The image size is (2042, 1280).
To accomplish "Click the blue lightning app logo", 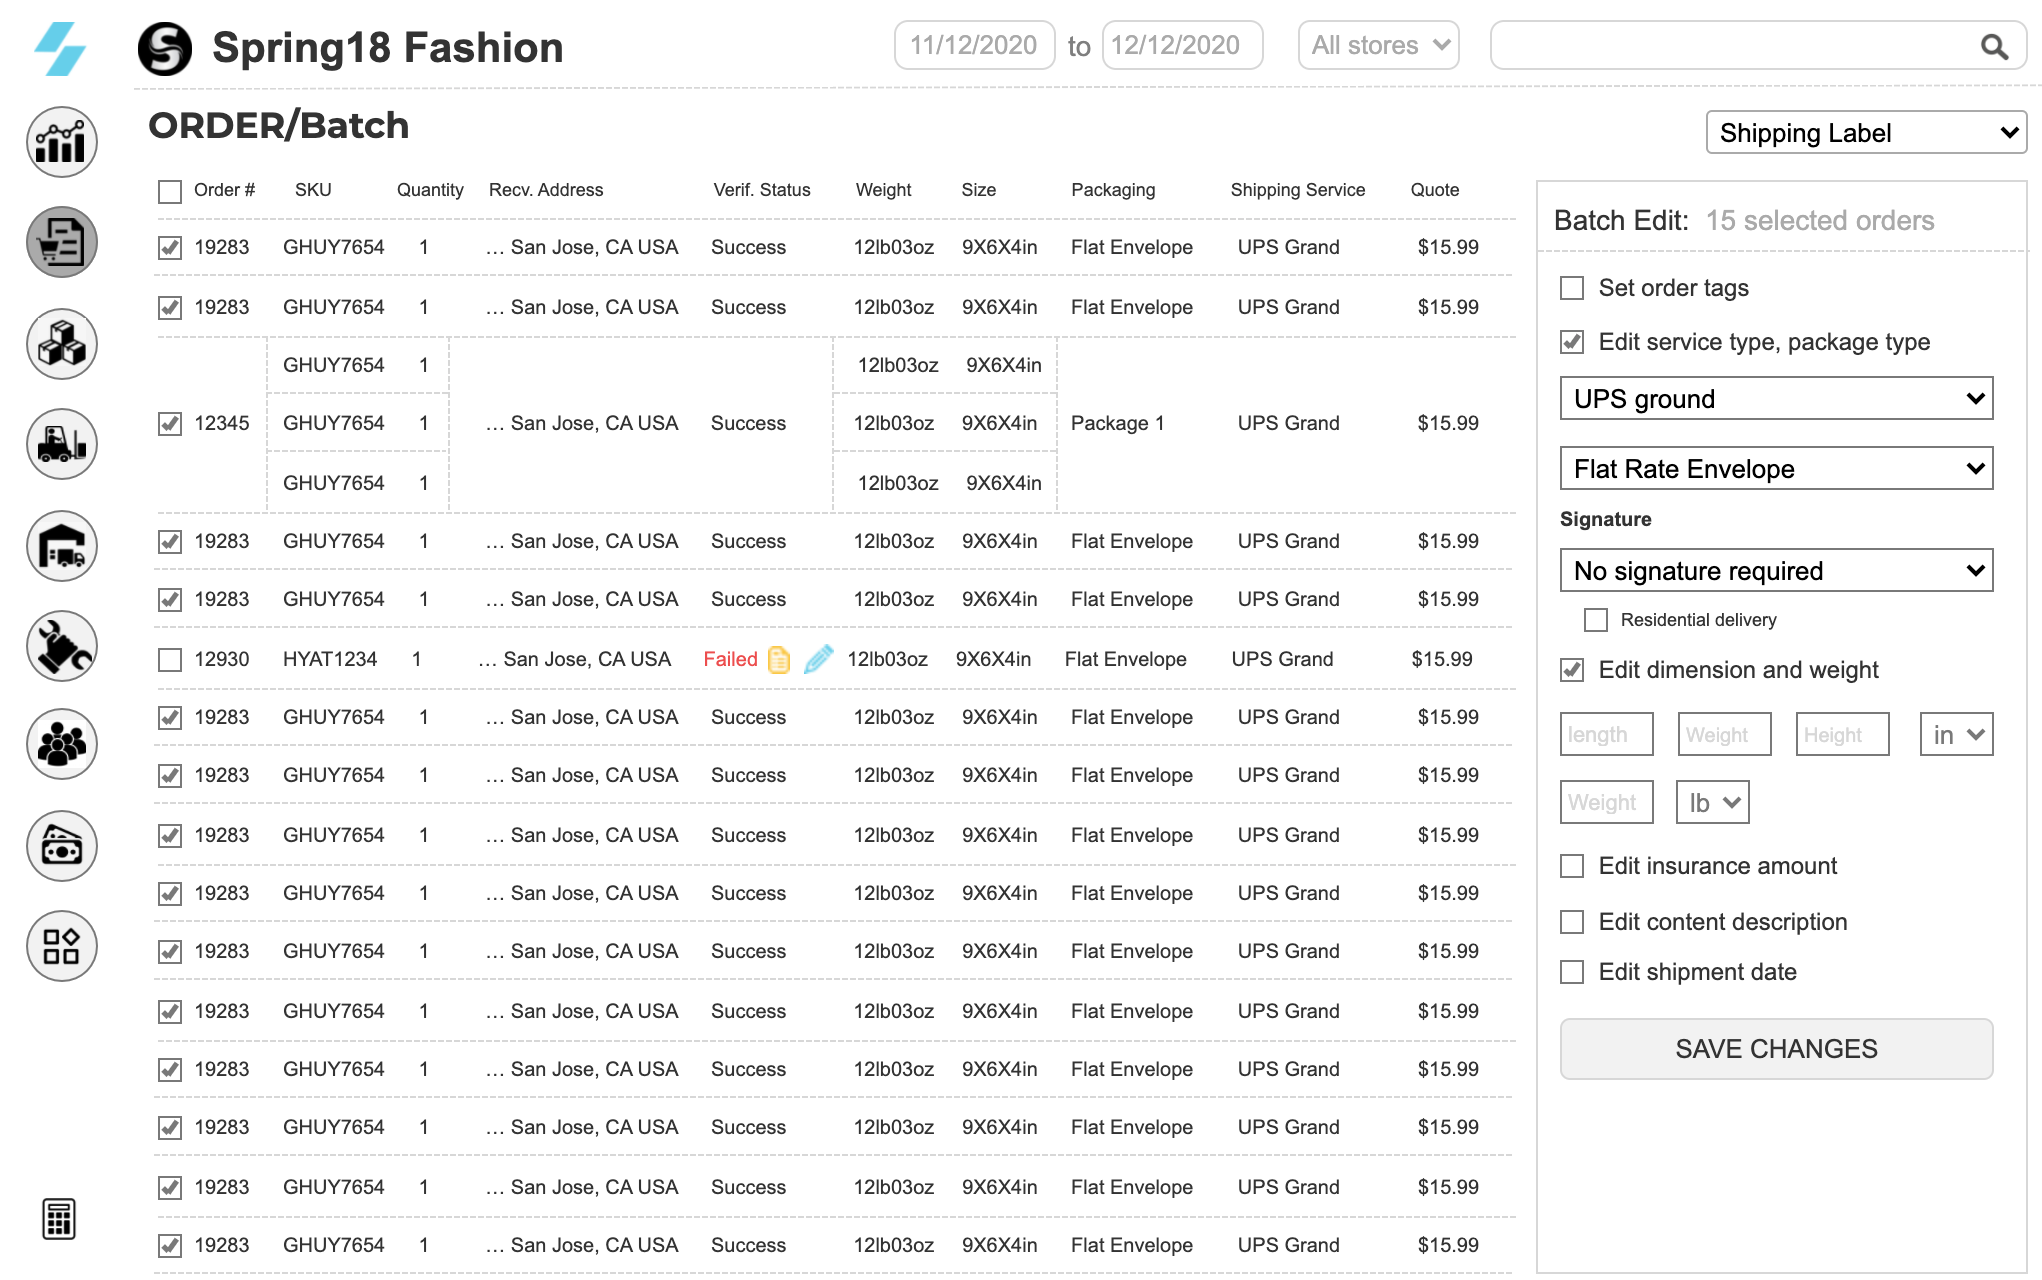I will 60,49.
